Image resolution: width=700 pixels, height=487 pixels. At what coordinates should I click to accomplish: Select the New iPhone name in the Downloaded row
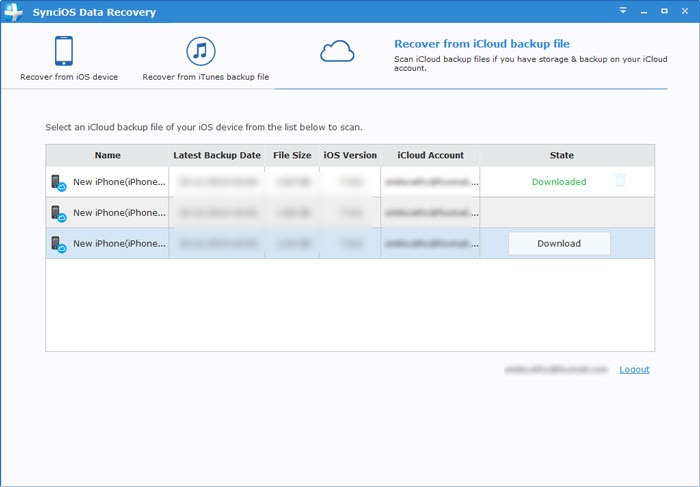click(x=119, y=182)
